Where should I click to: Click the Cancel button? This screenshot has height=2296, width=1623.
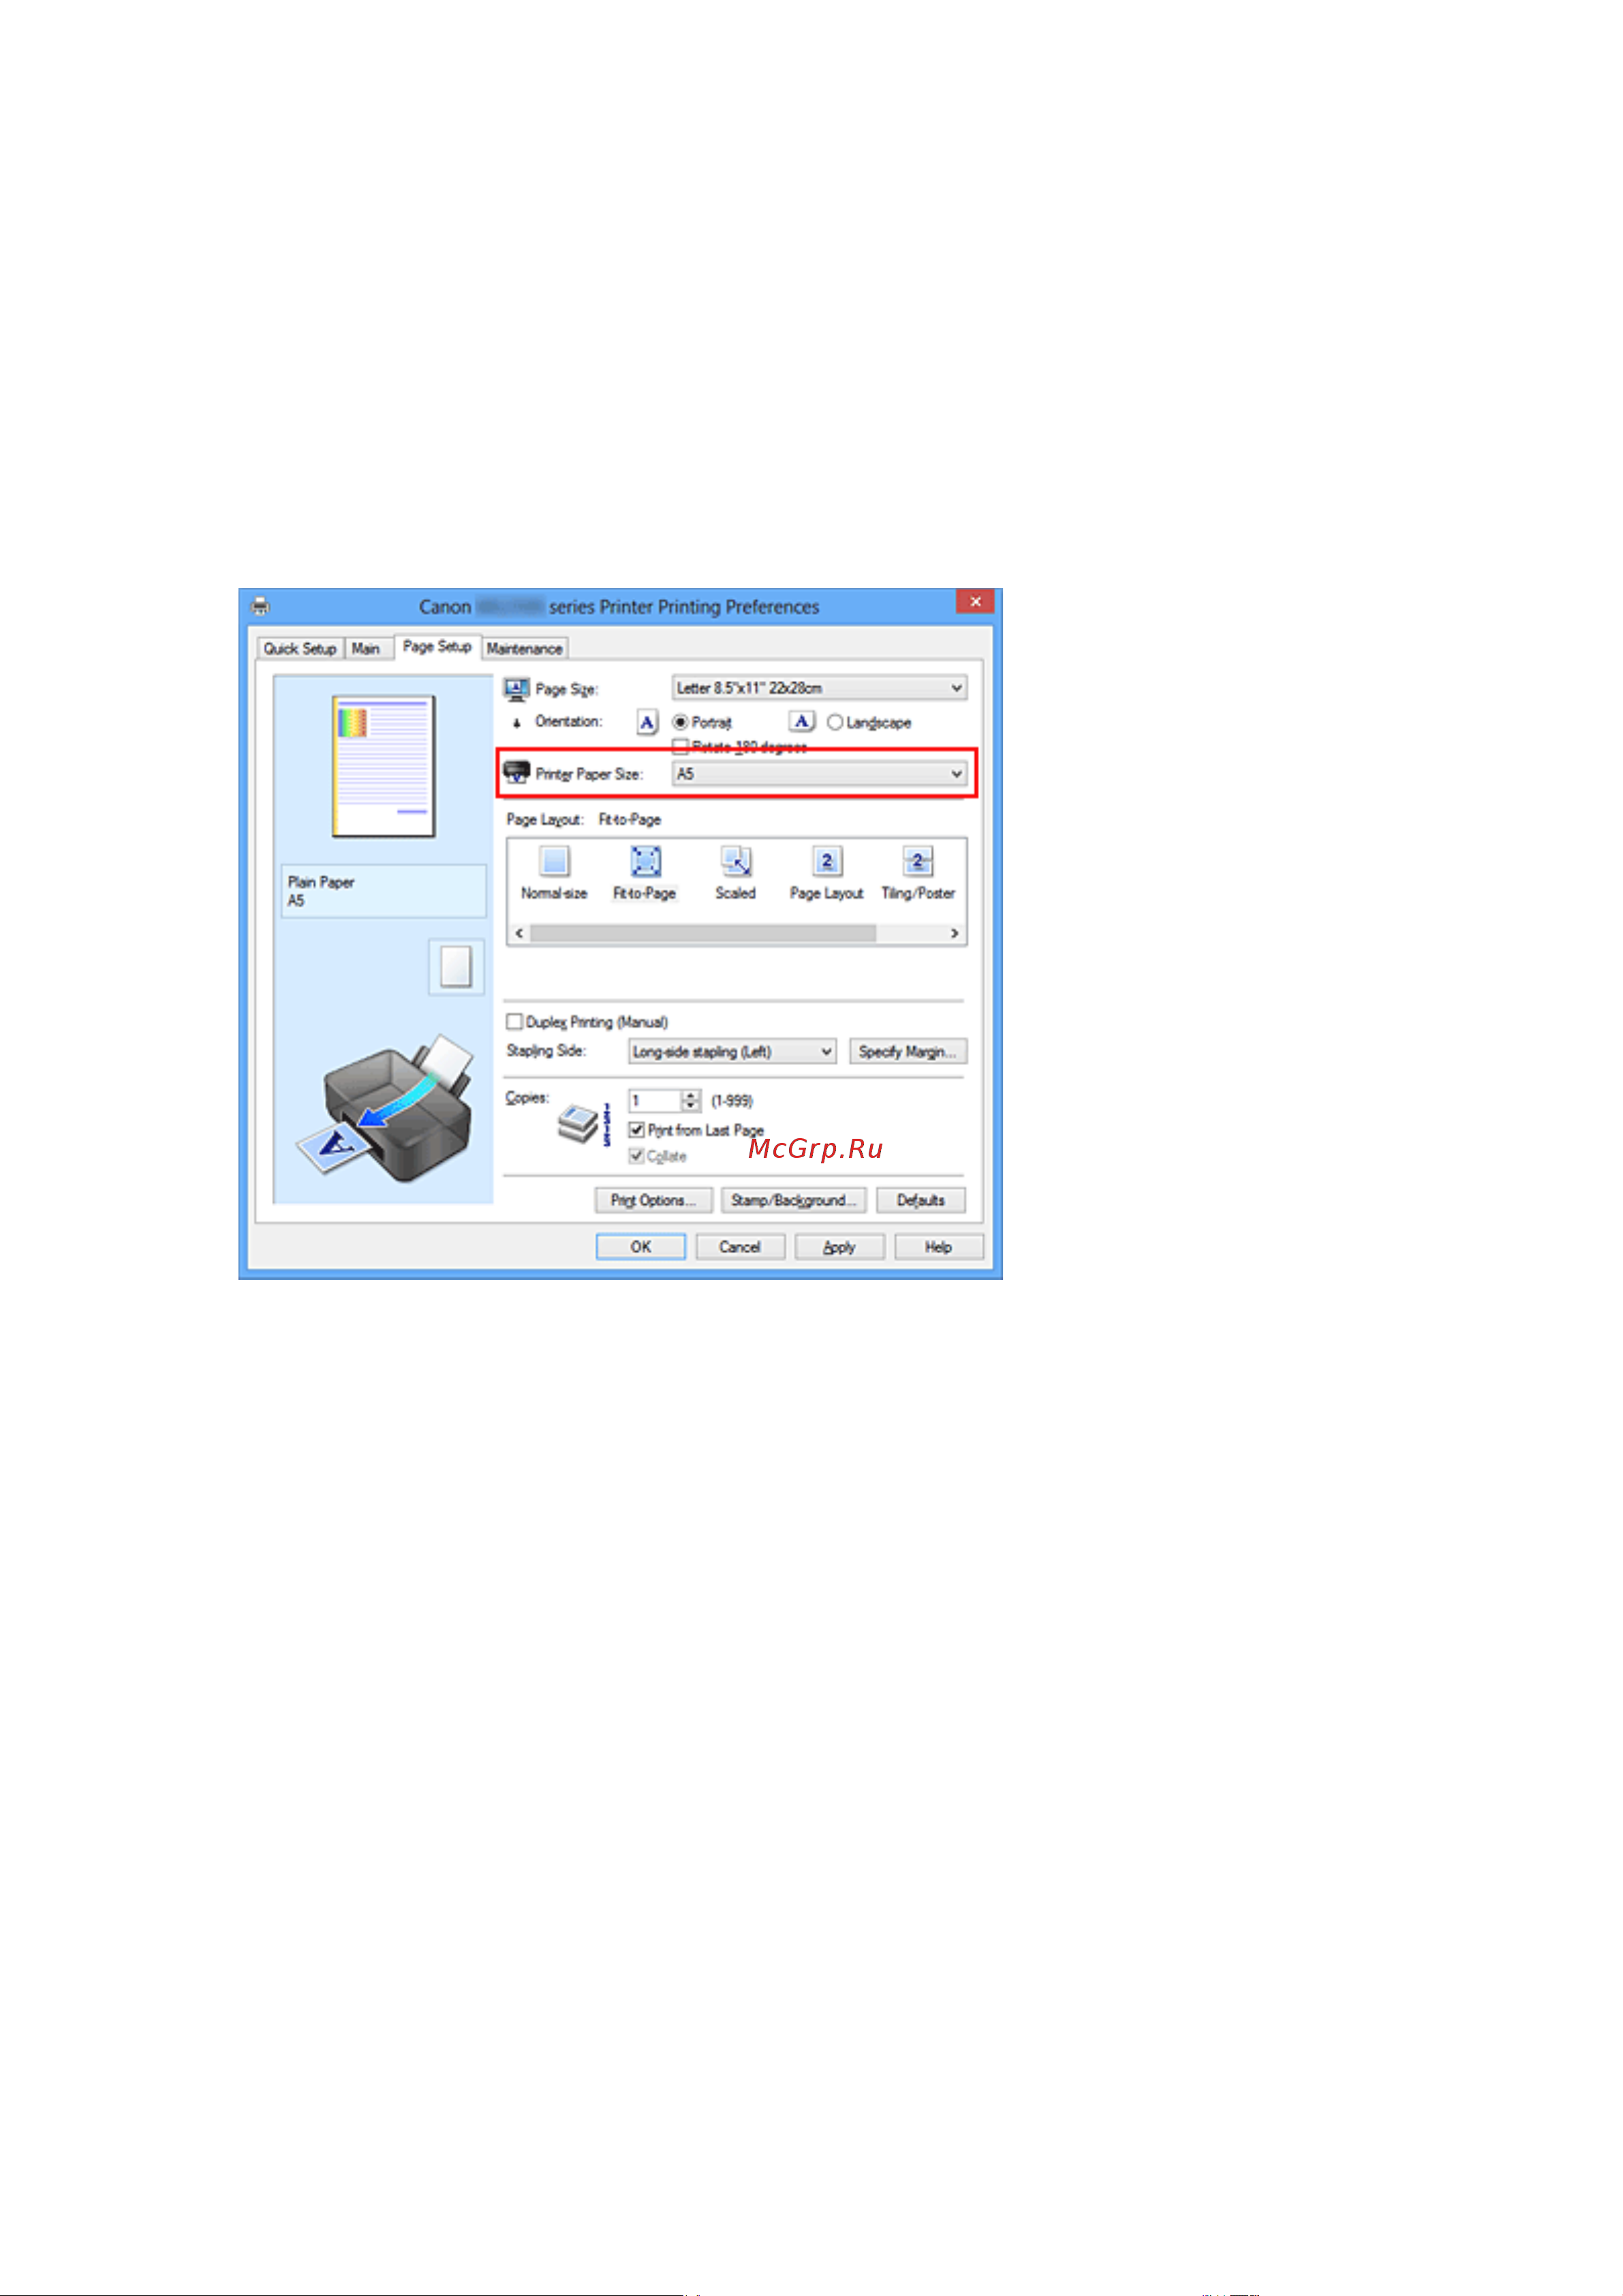(x=740, y=1247)
